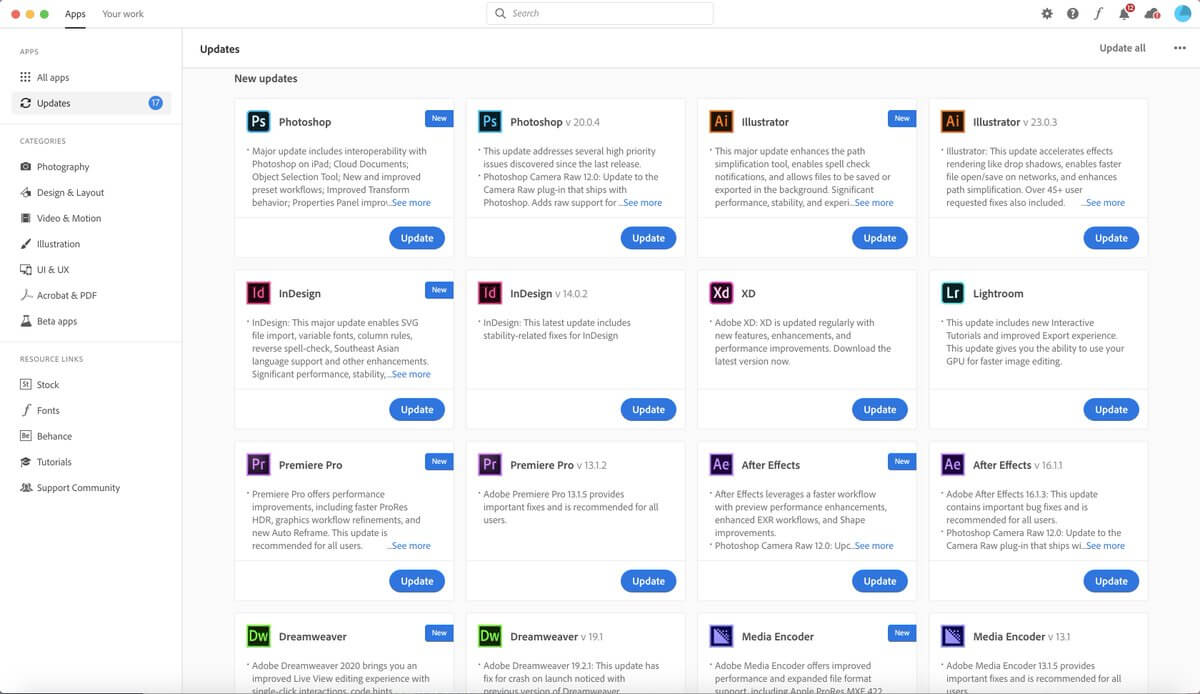This screenshot has width=1200, height=694.
Task: Open the Creative Cloud preferences gear
Action: [1046, 14]
